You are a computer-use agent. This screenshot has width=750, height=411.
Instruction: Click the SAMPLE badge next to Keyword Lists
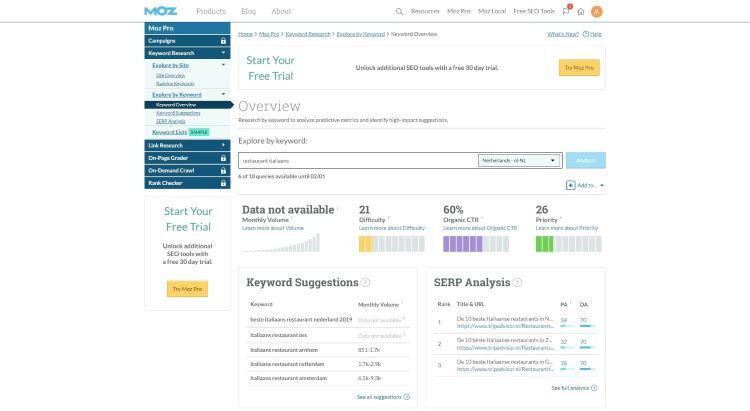(199, 132)
